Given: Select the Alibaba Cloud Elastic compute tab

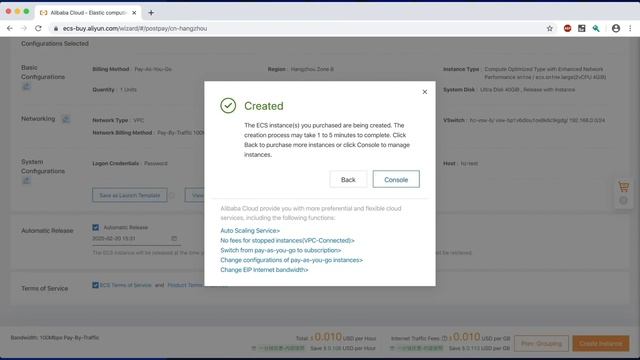Looking at the screenshot, I should point(88,13).
